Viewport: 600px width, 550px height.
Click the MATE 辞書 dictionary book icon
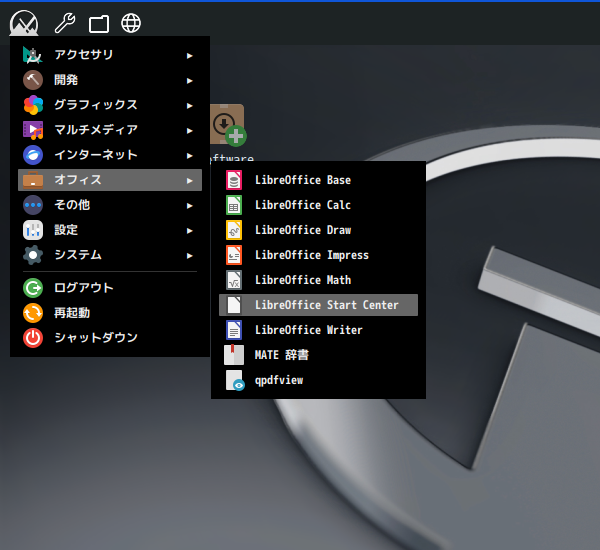(234, 355)
